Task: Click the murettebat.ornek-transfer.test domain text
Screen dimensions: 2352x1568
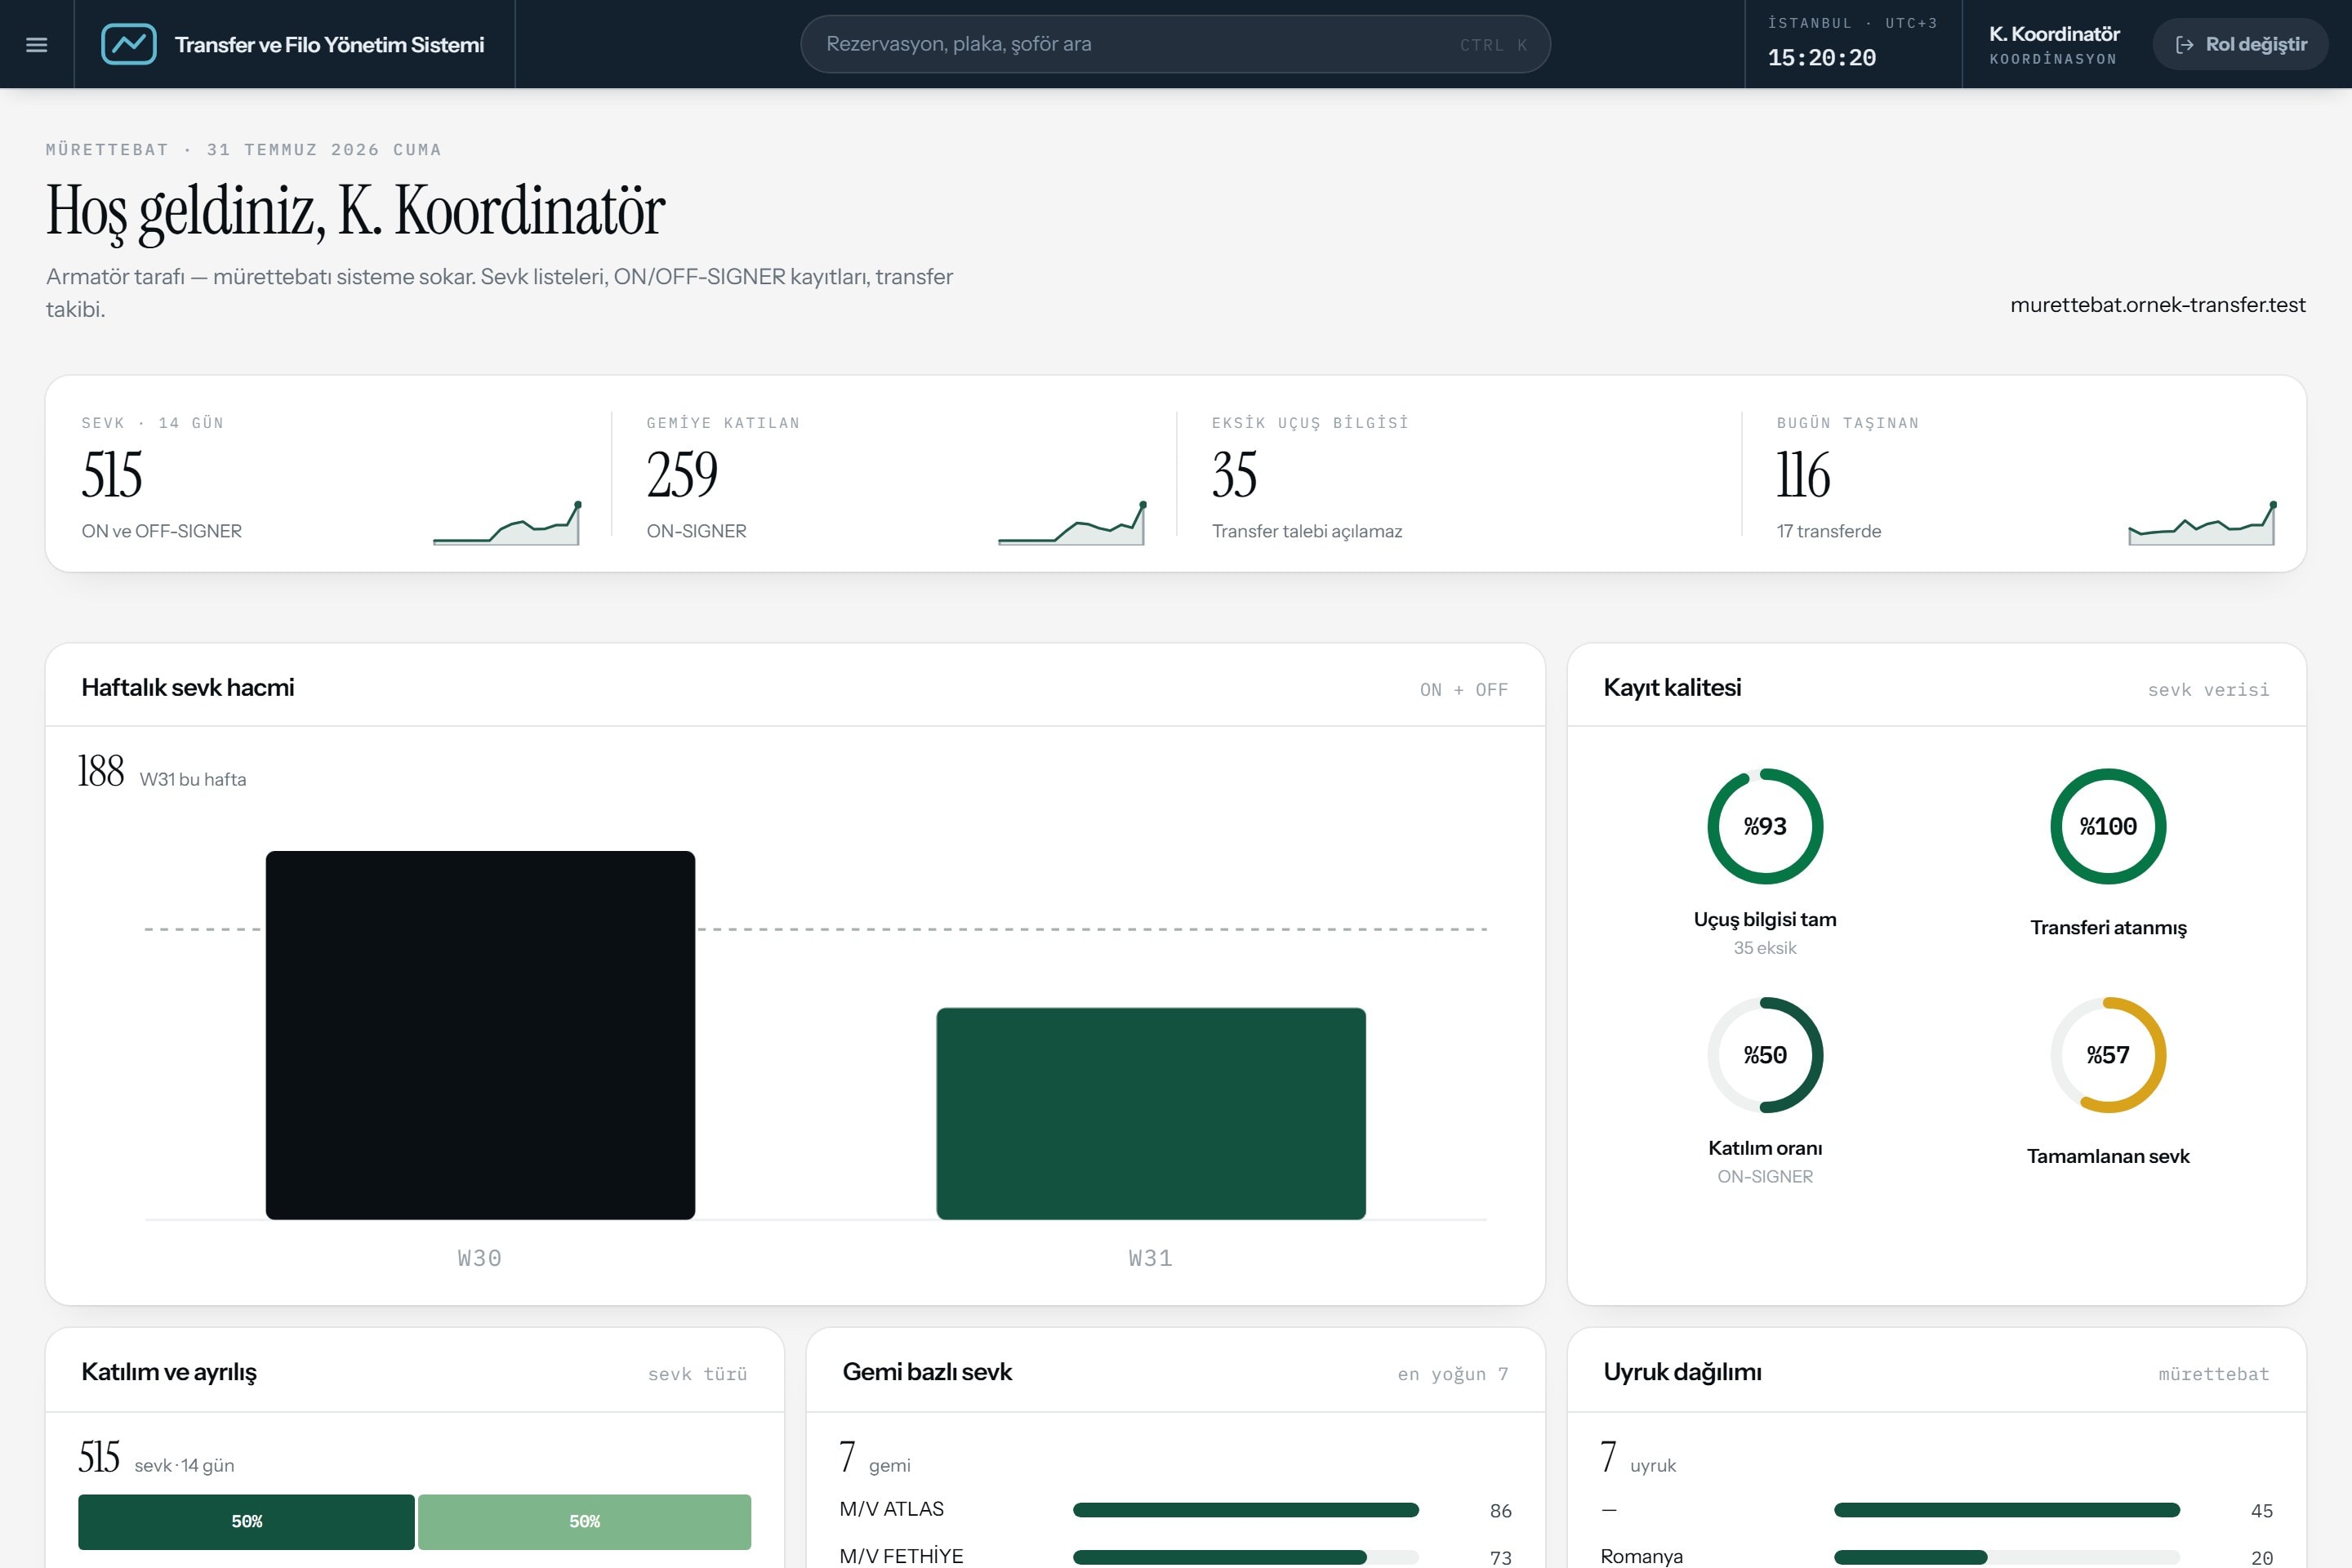Action: (x=2158, y=304)
